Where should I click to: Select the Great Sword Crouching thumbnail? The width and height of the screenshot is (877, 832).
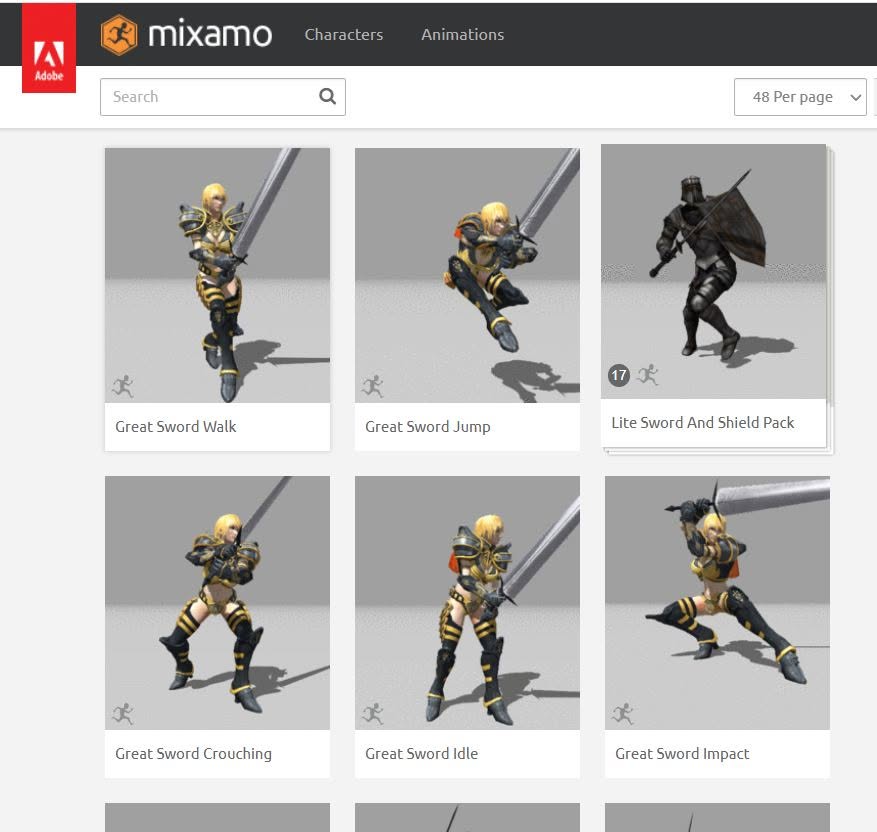(218, 603)
